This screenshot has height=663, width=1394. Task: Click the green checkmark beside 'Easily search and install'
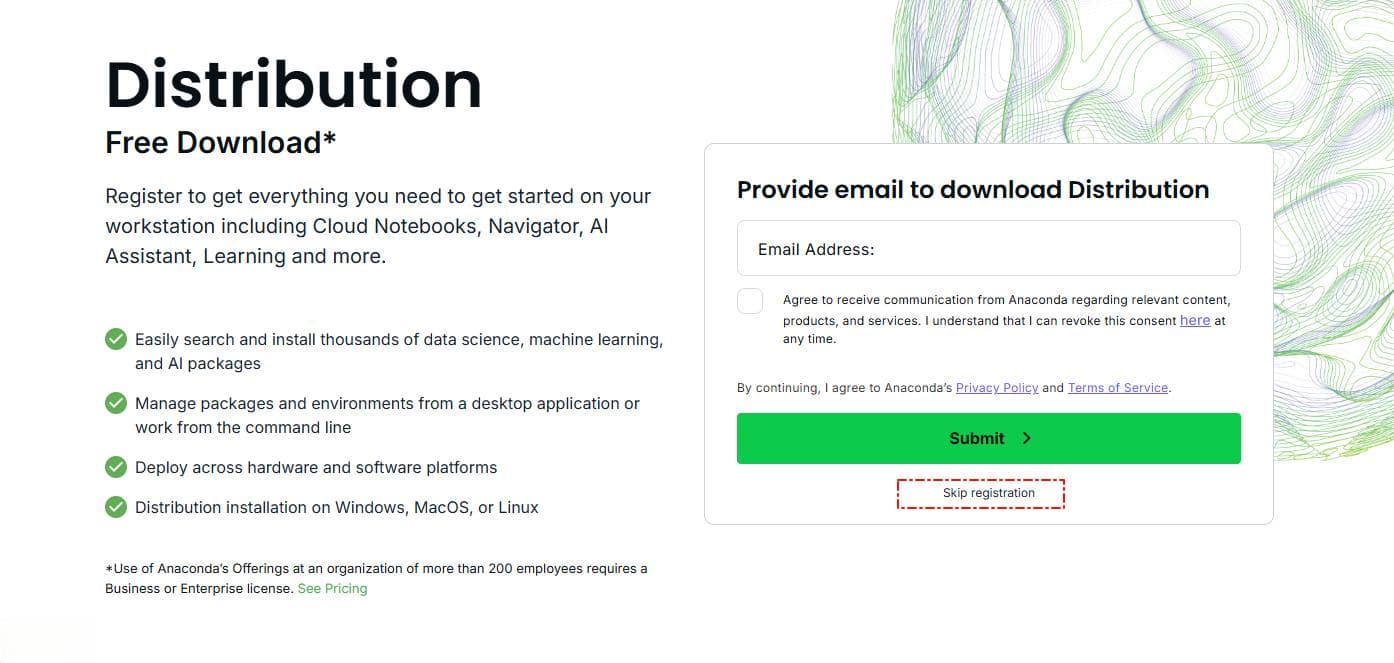(x=116, y=339)
